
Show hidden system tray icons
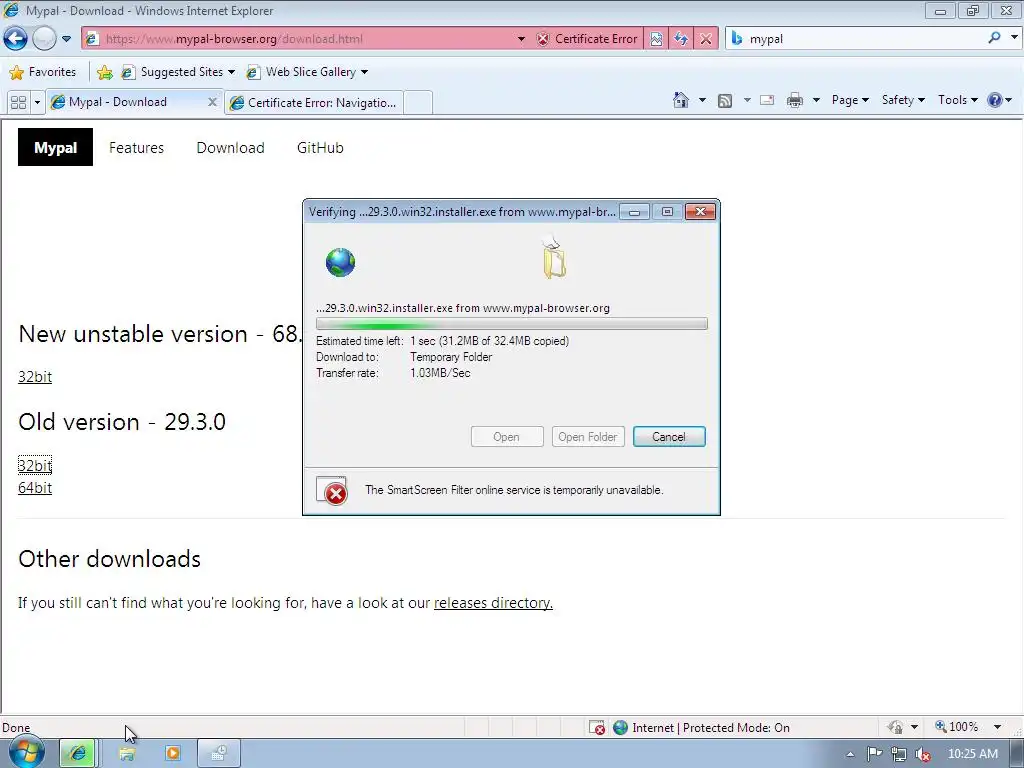[850, 754]
